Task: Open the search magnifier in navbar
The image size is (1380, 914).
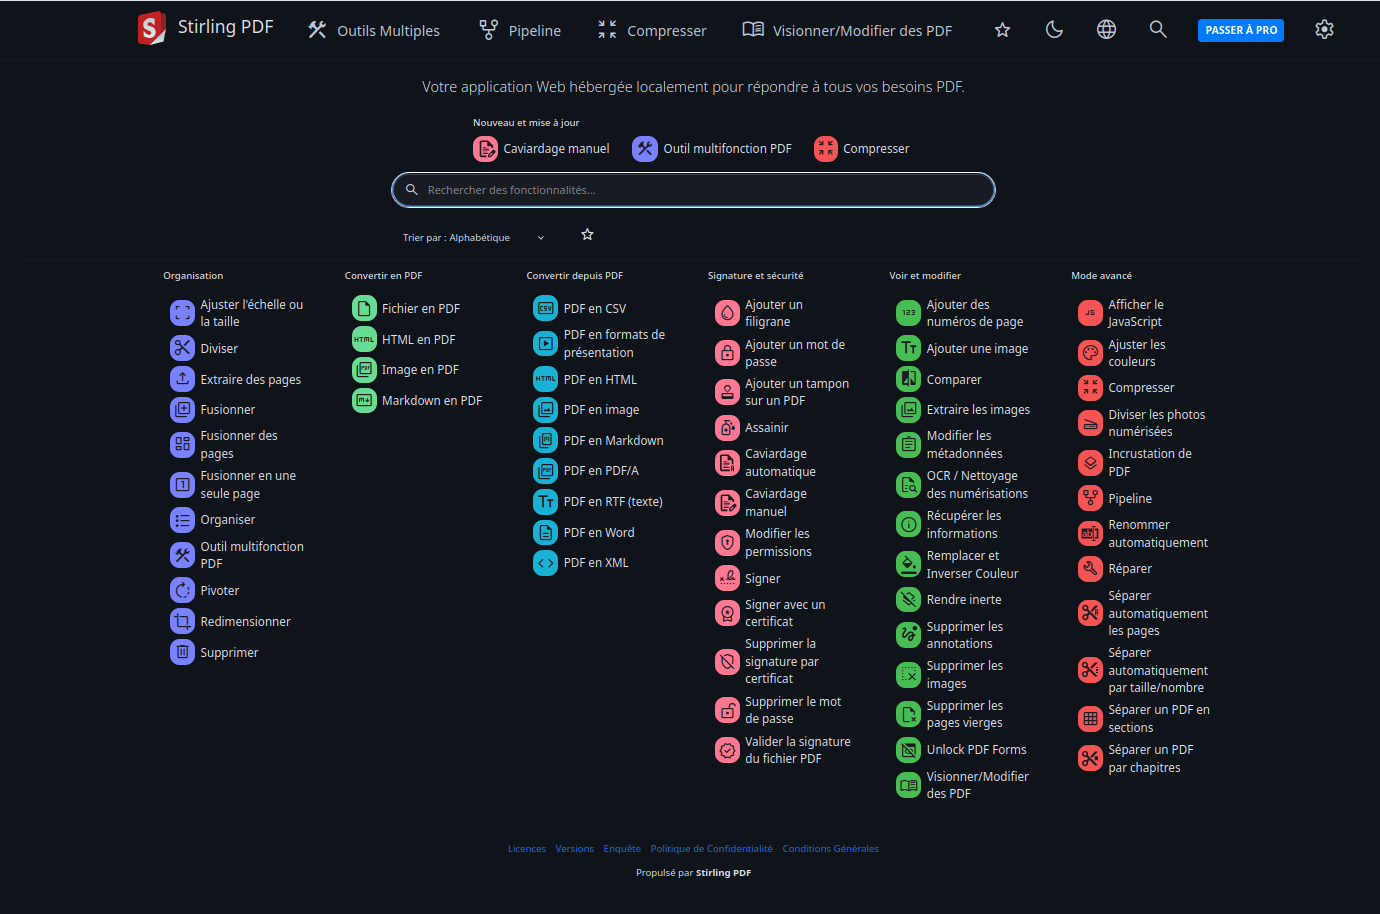Action: pos(1158,30)
